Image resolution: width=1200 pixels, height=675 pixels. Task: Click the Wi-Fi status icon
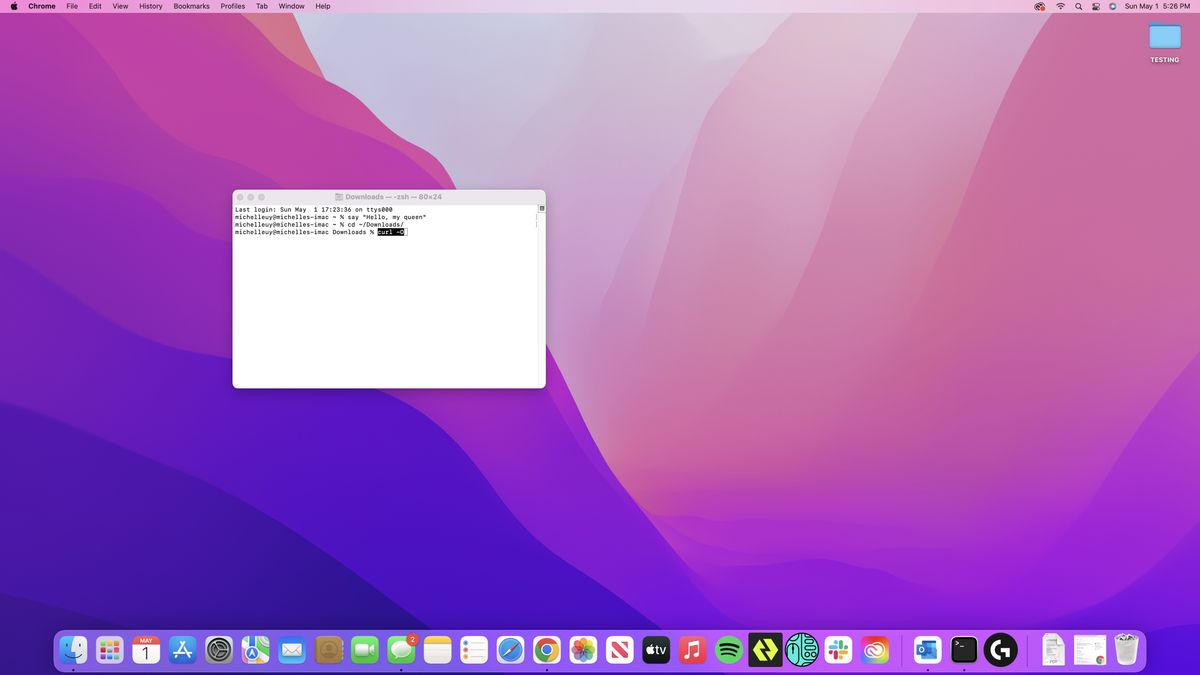[1060, 6]
